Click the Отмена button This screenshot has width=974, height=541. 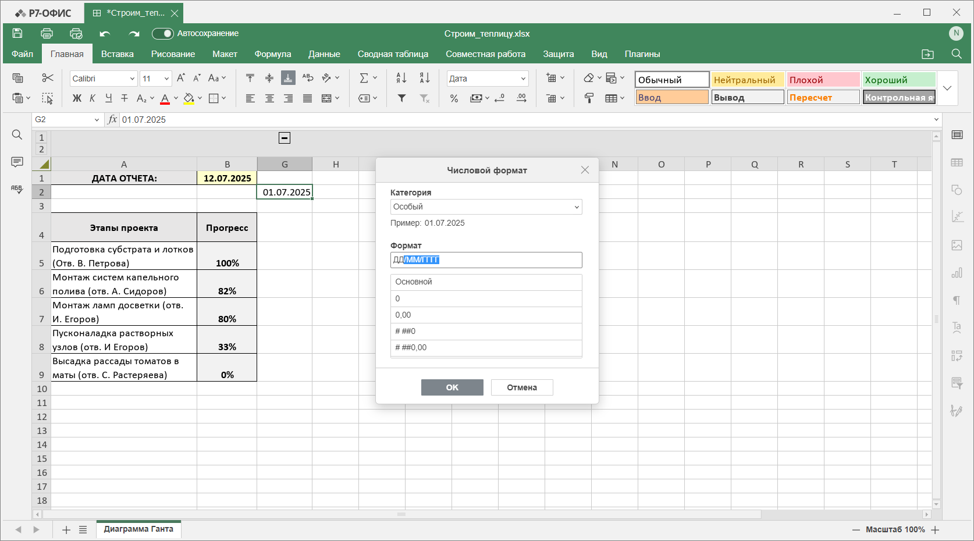coord(522,387)
